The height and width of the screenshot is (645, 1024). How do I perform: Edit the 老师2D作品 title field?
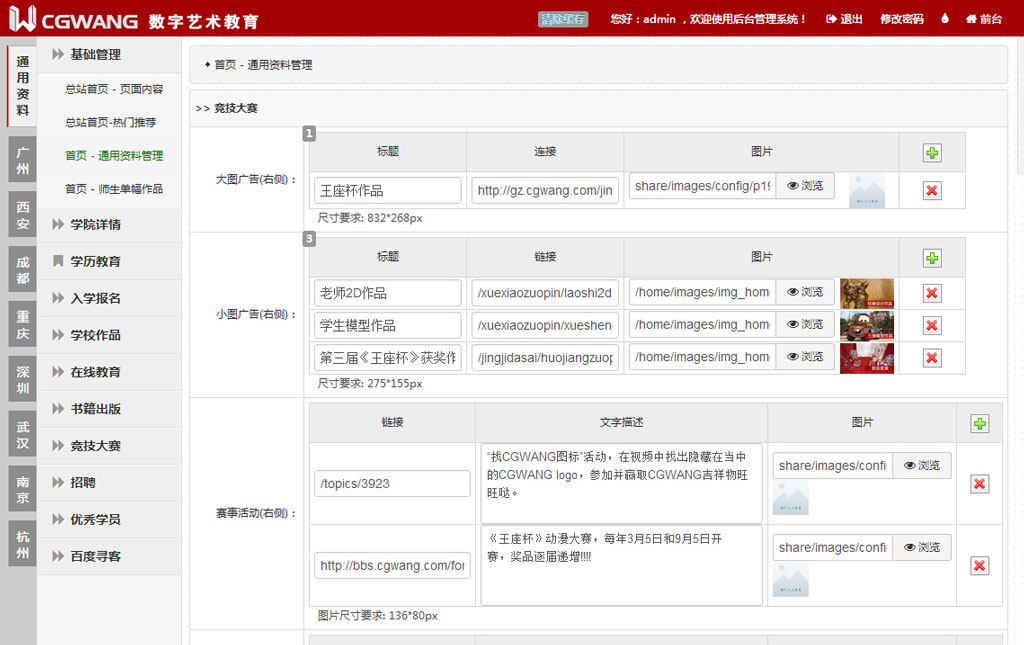coord(388,293)
